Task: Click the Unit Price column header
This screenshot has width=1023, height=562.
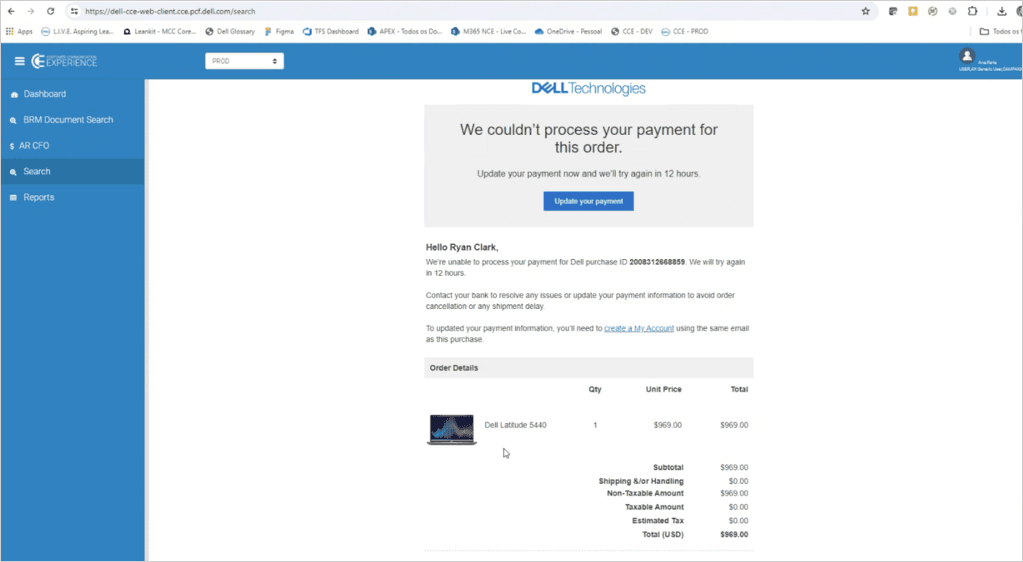Action: (x=664, y=389)
